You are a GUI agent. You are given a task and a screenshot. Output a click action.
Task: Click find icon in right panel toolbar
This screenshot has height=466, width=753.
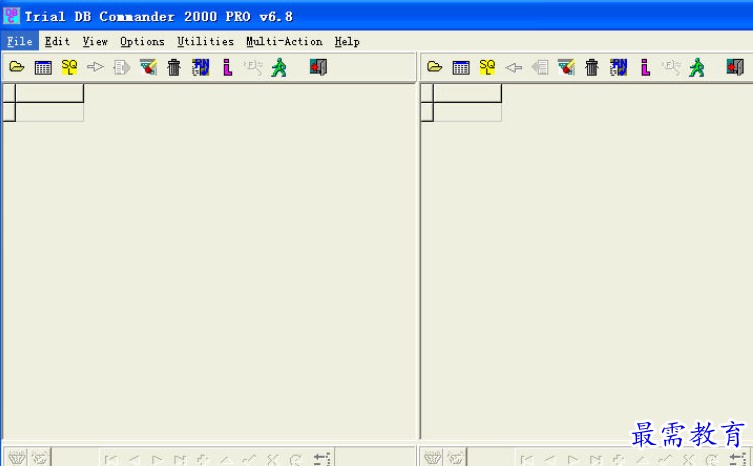670,67
